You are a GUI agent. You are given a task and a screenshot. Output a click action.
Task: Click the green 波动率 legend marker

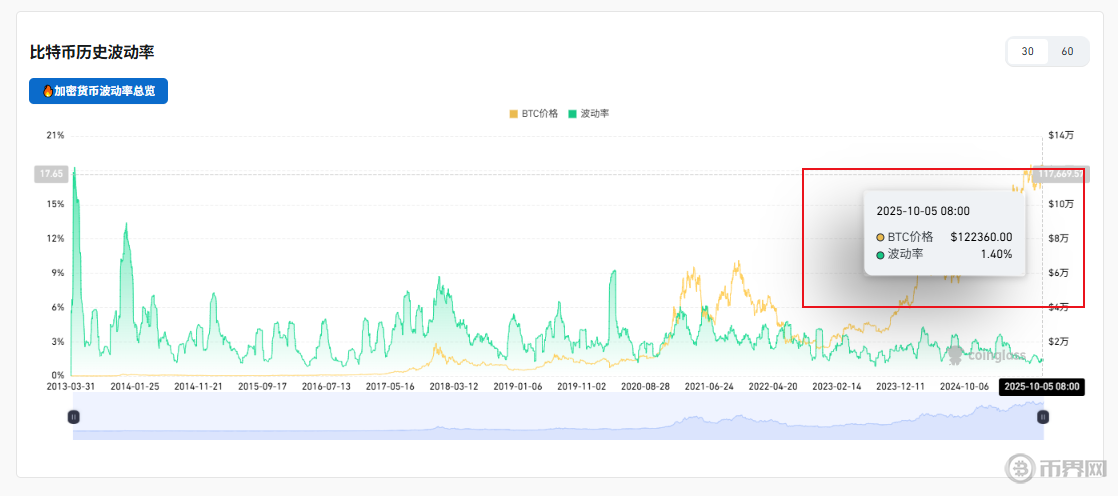coord(572,114)
